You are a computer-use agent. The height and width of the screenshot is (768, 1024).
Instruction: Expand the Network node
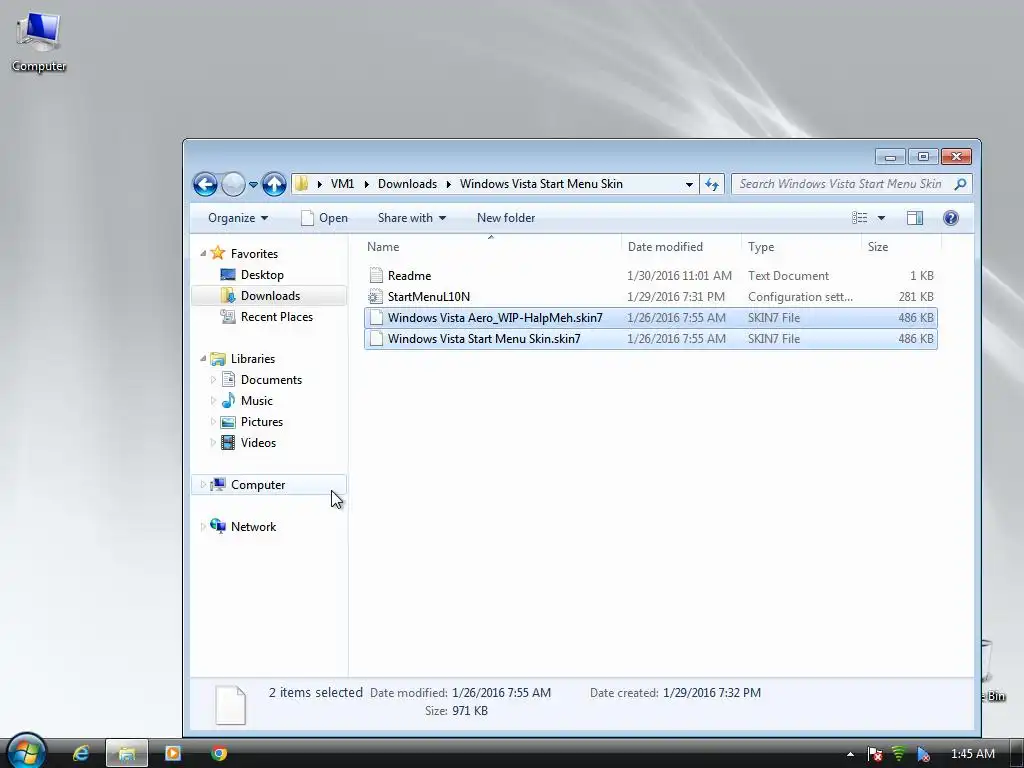pyautogui.click(x=203, y=526)
